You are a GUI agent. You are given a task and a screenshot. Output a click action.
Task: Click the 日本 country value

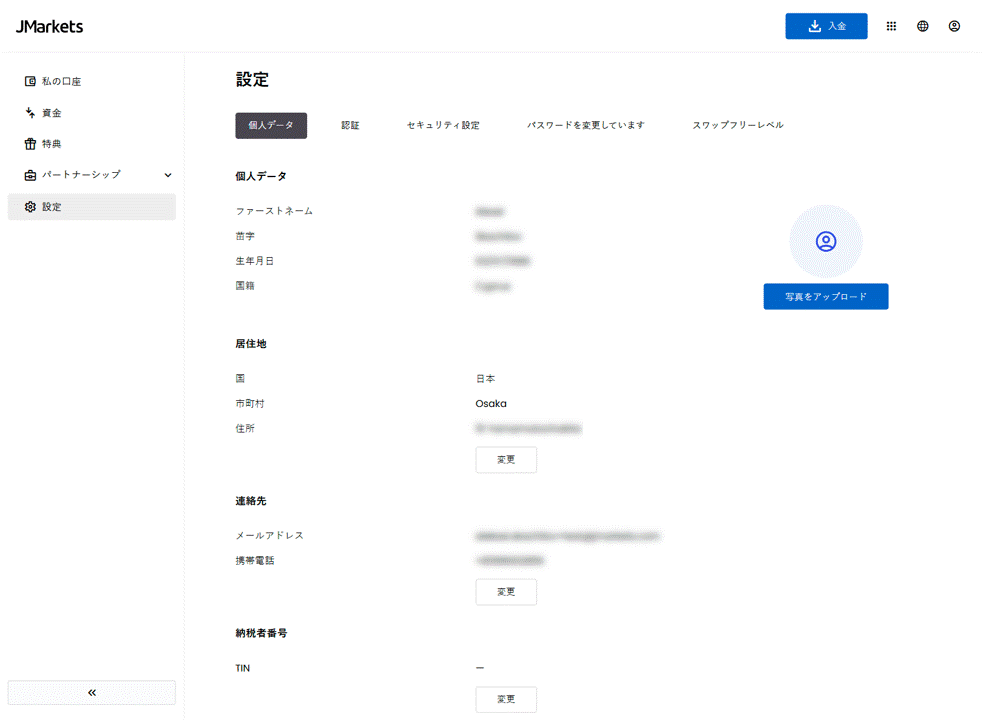pos(485,379)
